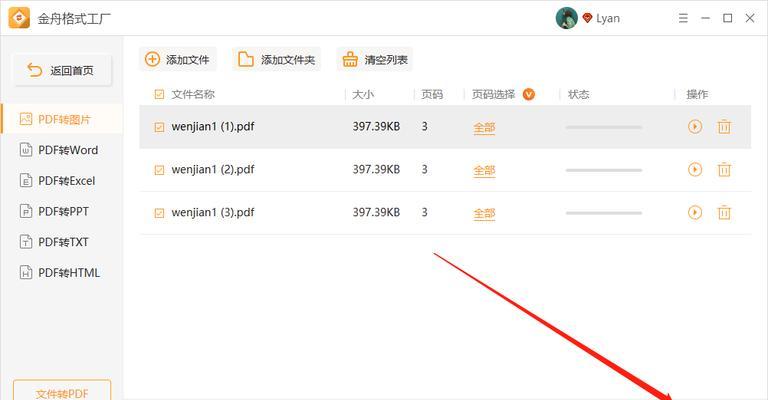Toggle the select-all checkbox beside 文件名称

coord(159,94)
